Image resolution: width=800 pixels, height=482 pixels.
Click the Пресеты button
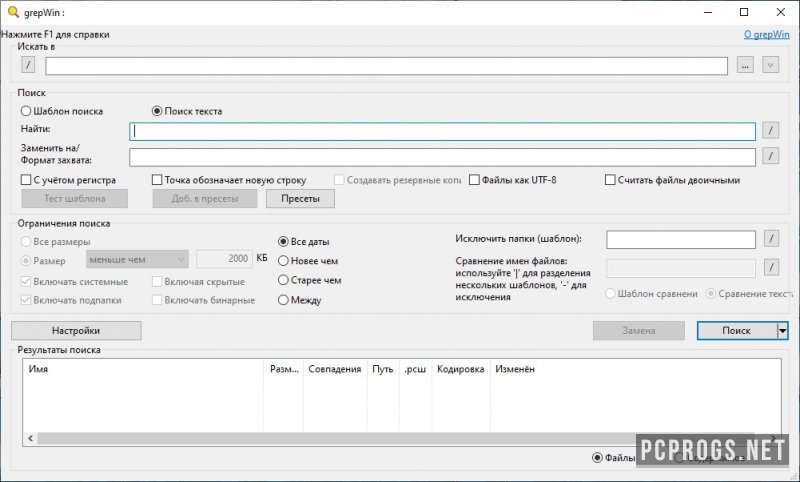click(x=300, y=198)
